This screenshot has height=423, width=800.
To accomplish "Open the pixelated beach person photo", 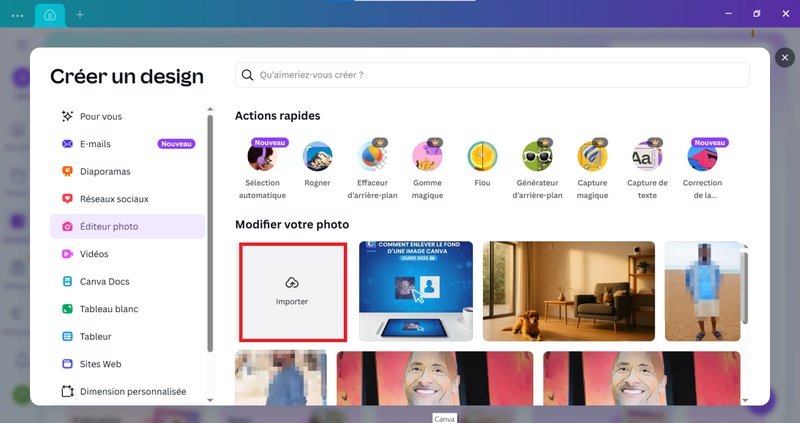I will point(703,291).
